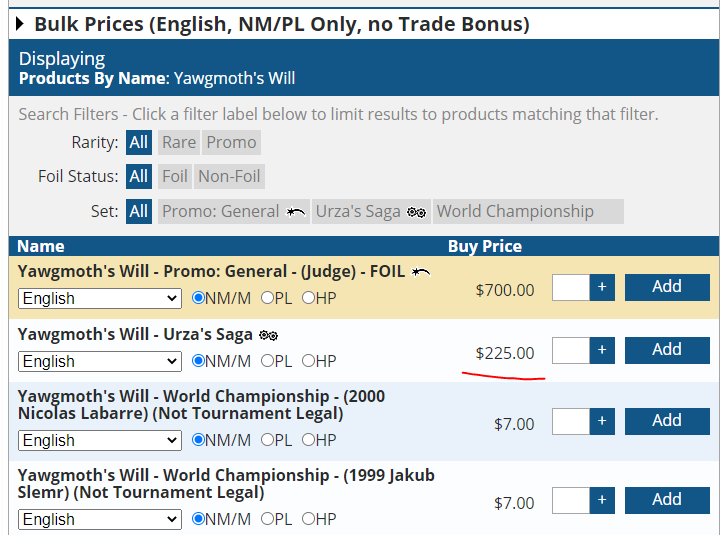This screenshot has width=720, height=535.
Task: Select Foil in Foil Status filter
Action: click(x=175, y=177)
